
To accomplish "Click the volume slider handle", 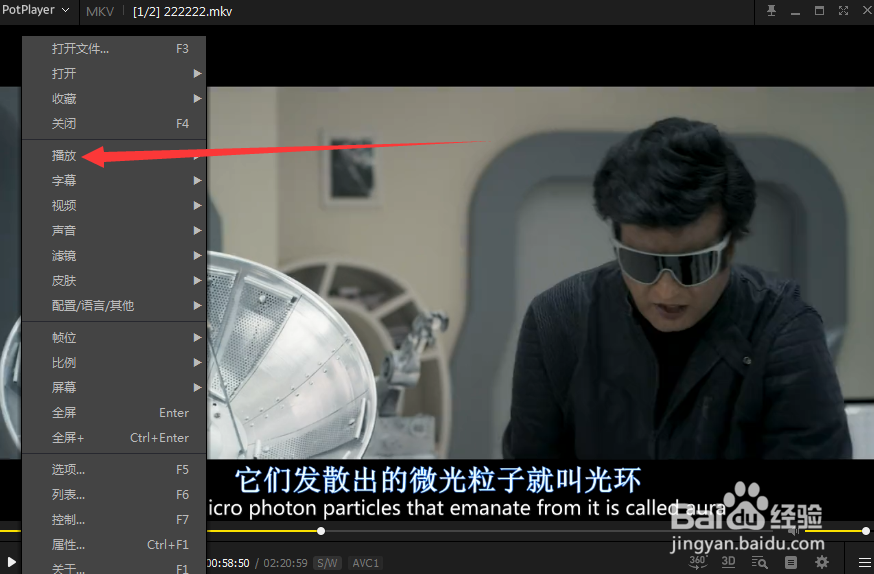I will [866, 531].
